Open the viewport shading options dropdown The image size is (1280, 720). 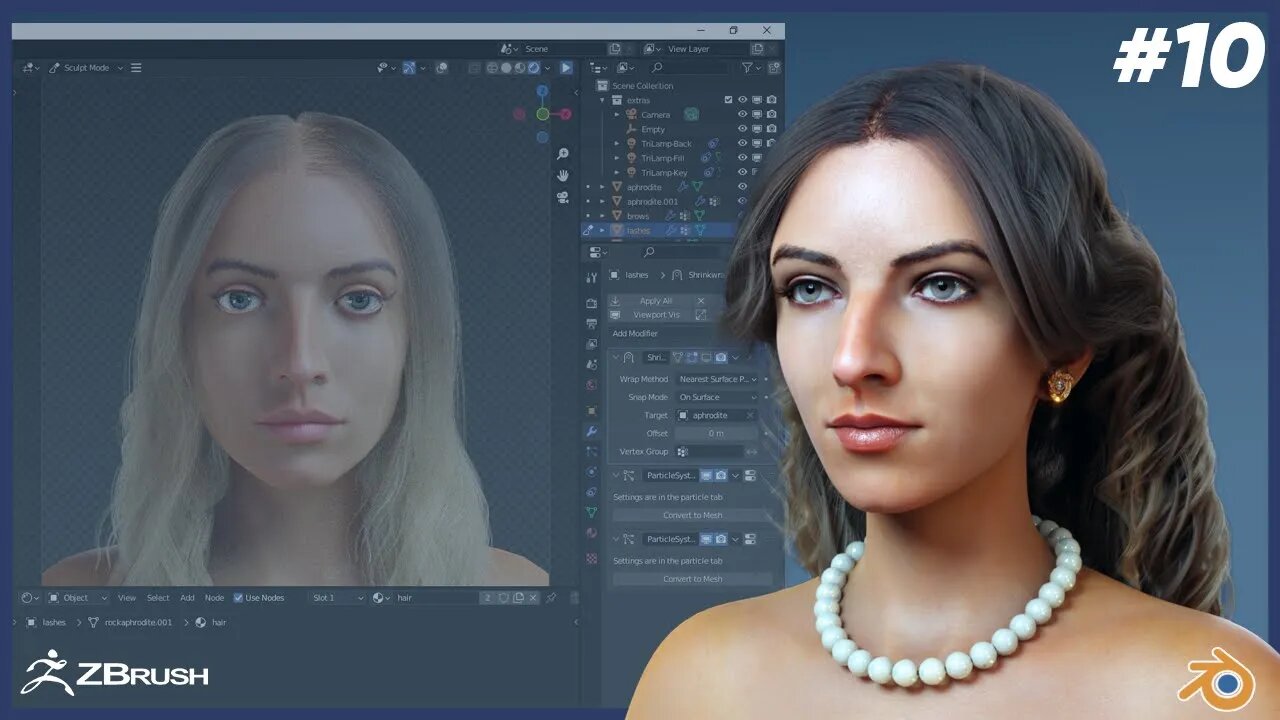pyautogui.click(x=548, y=68)
